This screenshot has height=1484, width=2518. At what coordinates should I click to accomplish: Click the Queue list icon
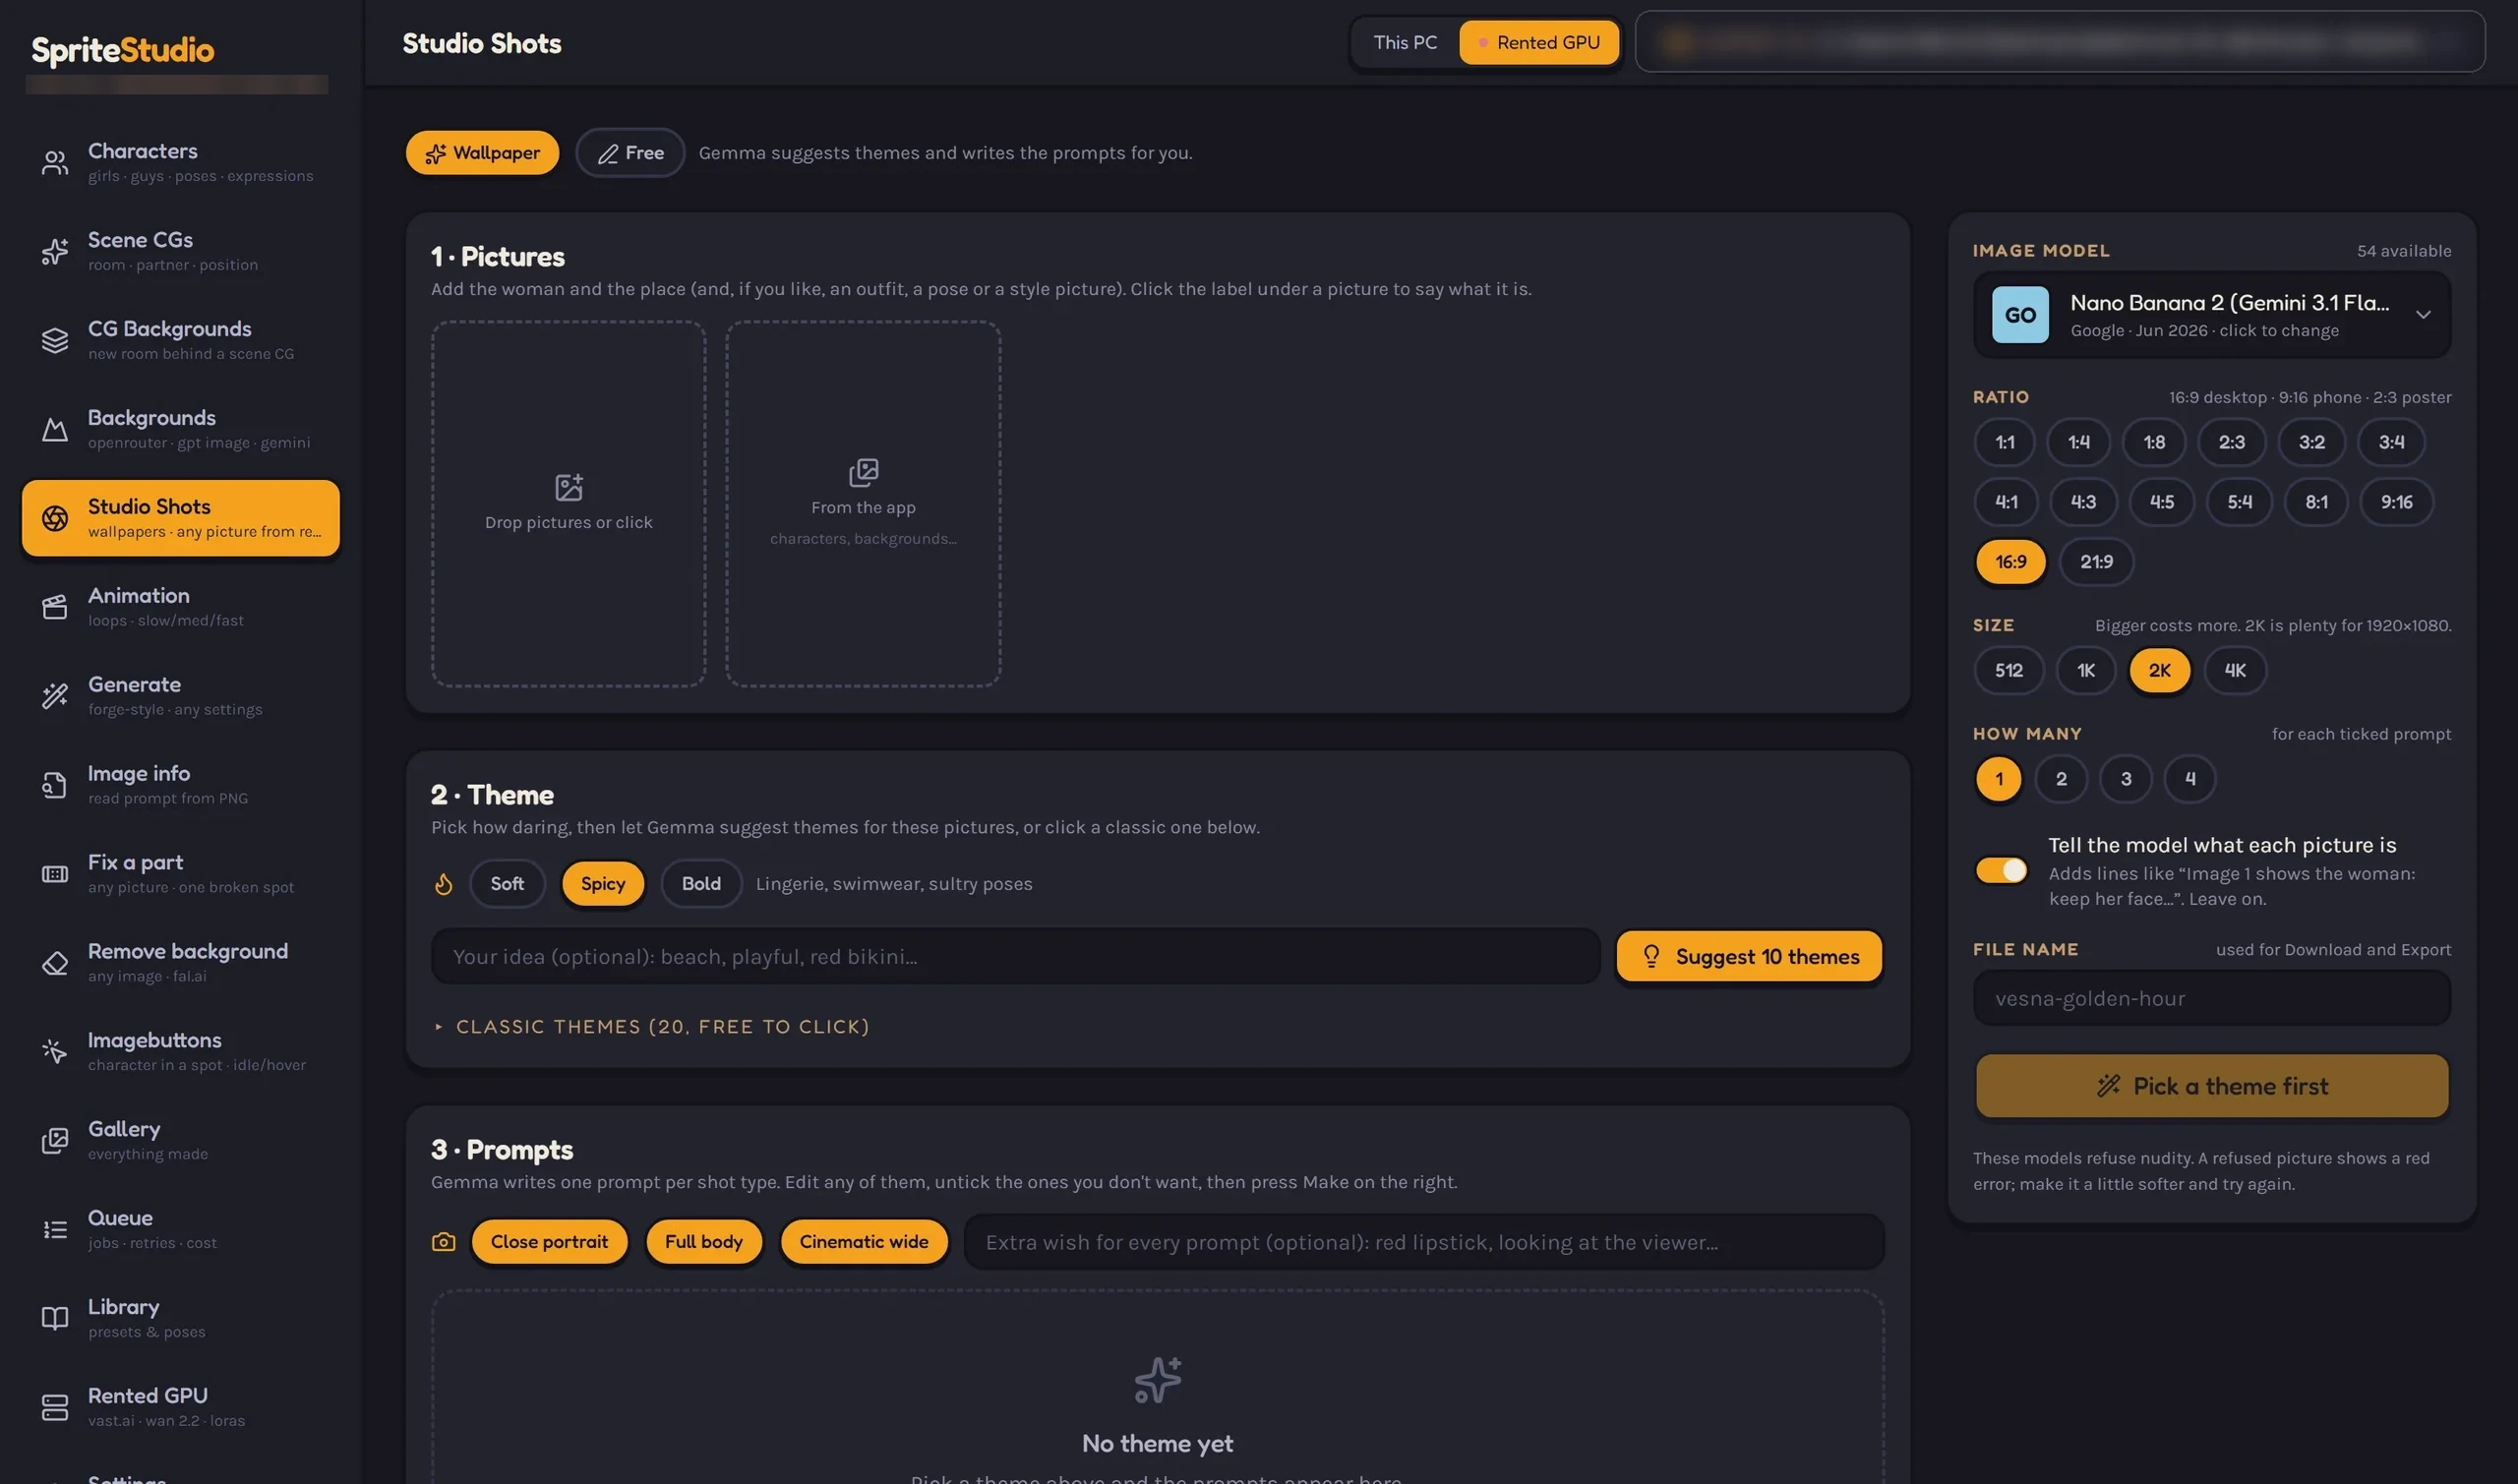click(55, 1229)
